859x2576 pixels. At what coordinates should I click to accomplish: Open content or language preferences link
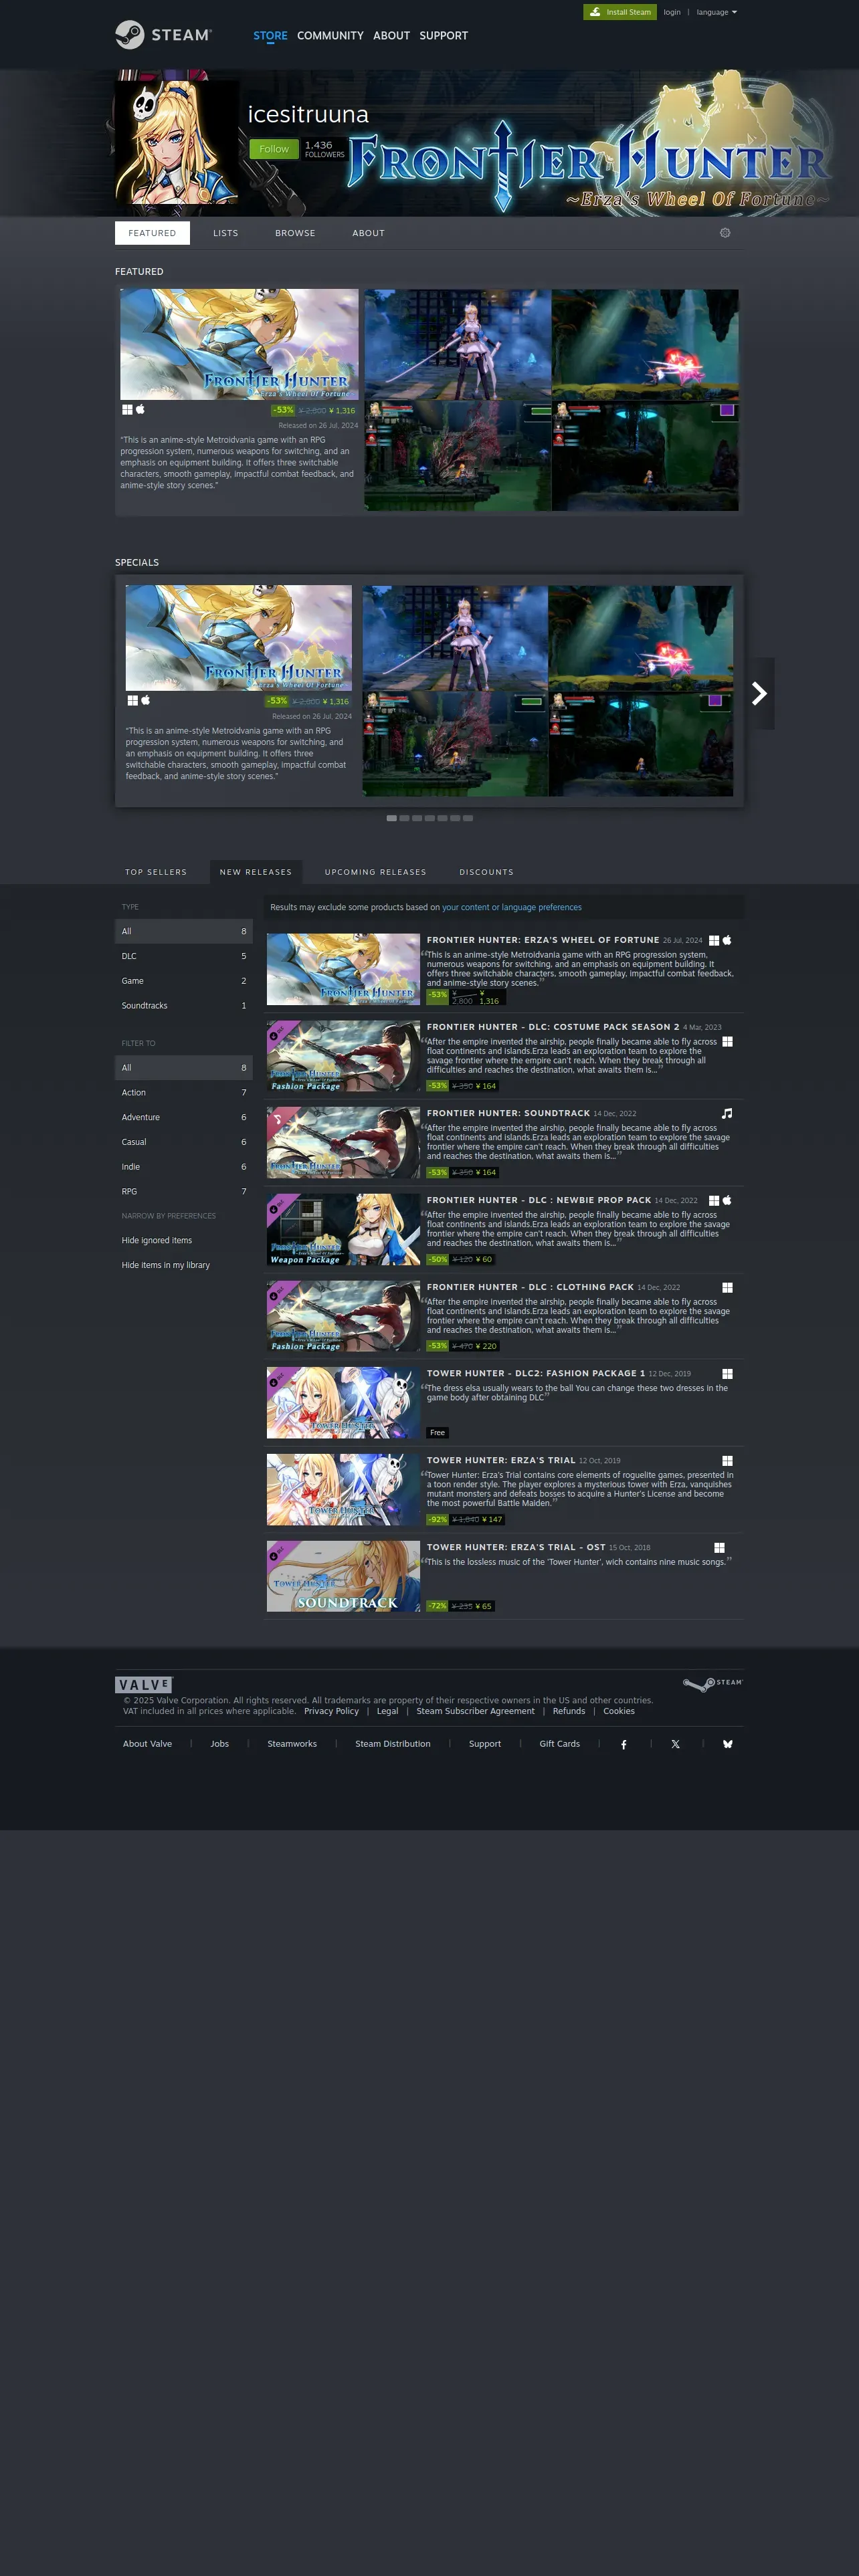click(512, 907)
